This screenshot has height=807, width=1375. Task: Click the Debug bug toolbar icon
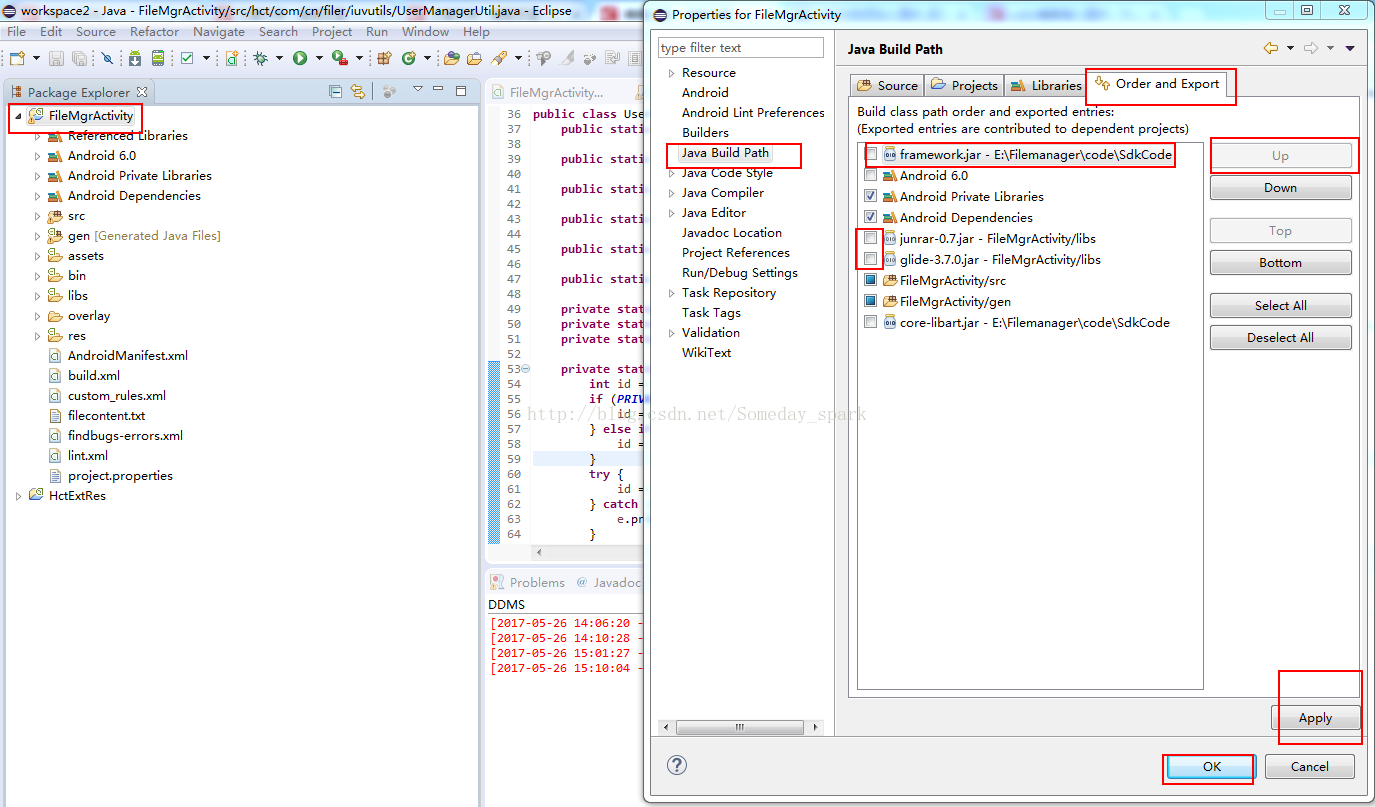click(x=260, y=59)
